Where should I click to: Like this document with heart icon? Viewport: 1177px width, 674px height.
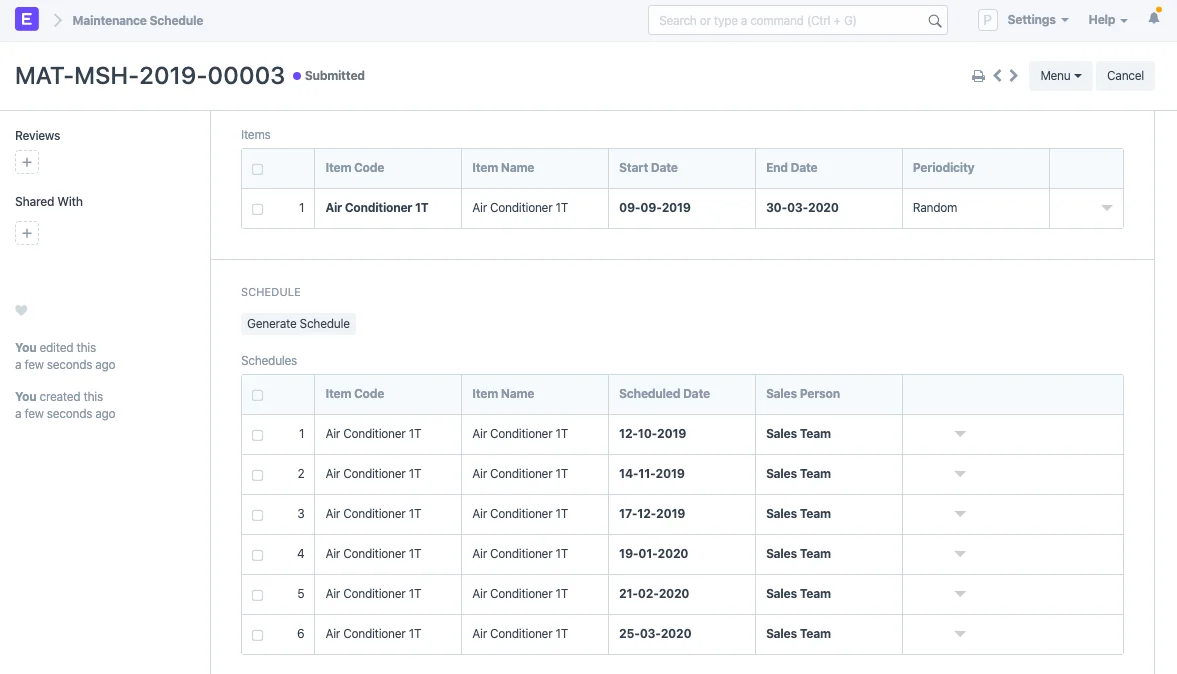coord(21,311)
